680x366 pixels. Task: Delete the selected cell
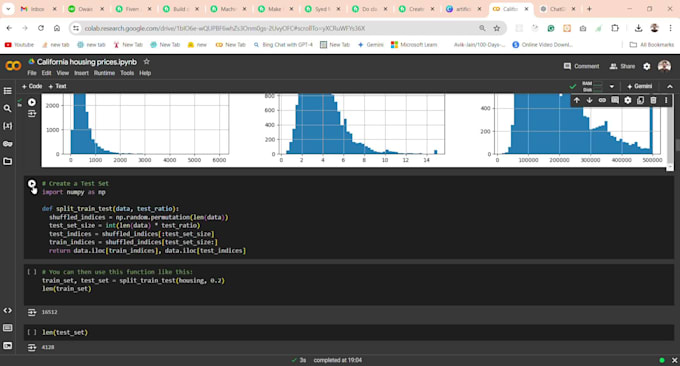653,100
